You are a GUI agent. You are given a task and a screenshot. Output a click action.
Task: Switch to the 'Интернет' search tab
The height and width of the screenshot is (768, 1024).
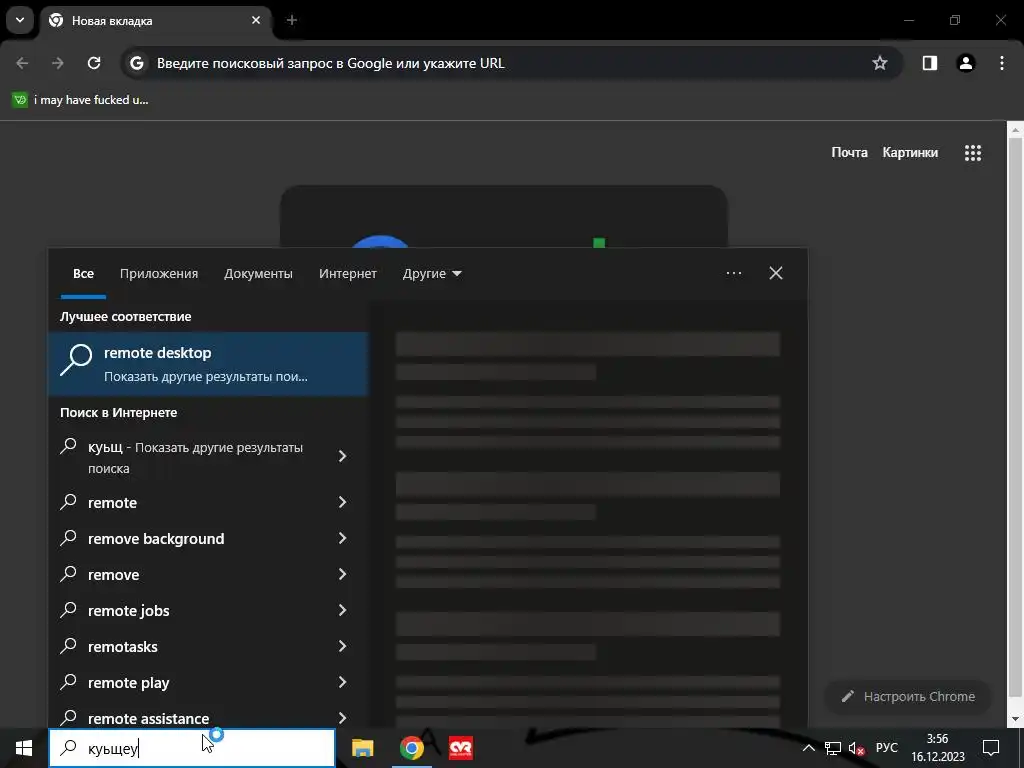(347, 274)
